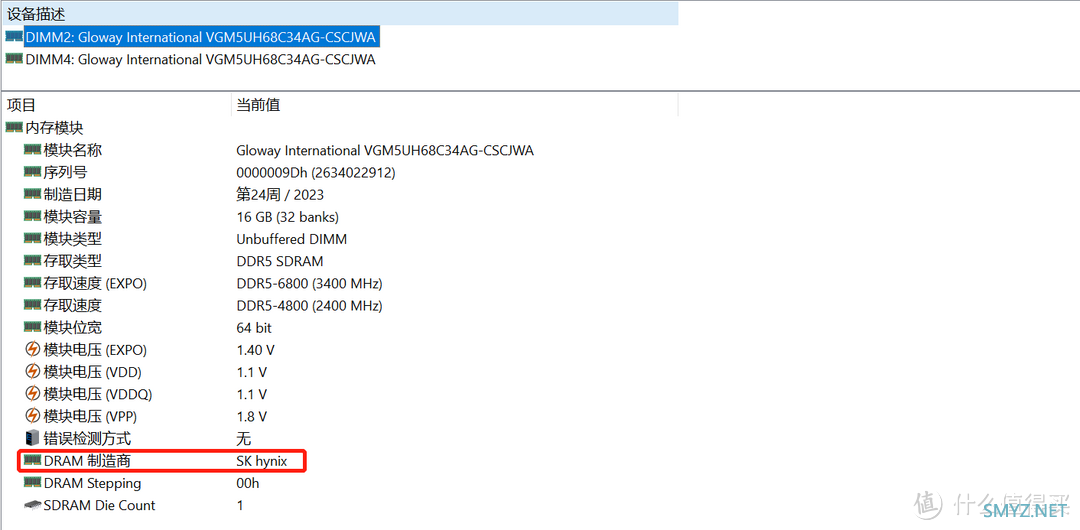The height and width of the screenshot is (530, 1080).
Task: Select the 模块电压 (VPP) row label
Action: point(92,416)
